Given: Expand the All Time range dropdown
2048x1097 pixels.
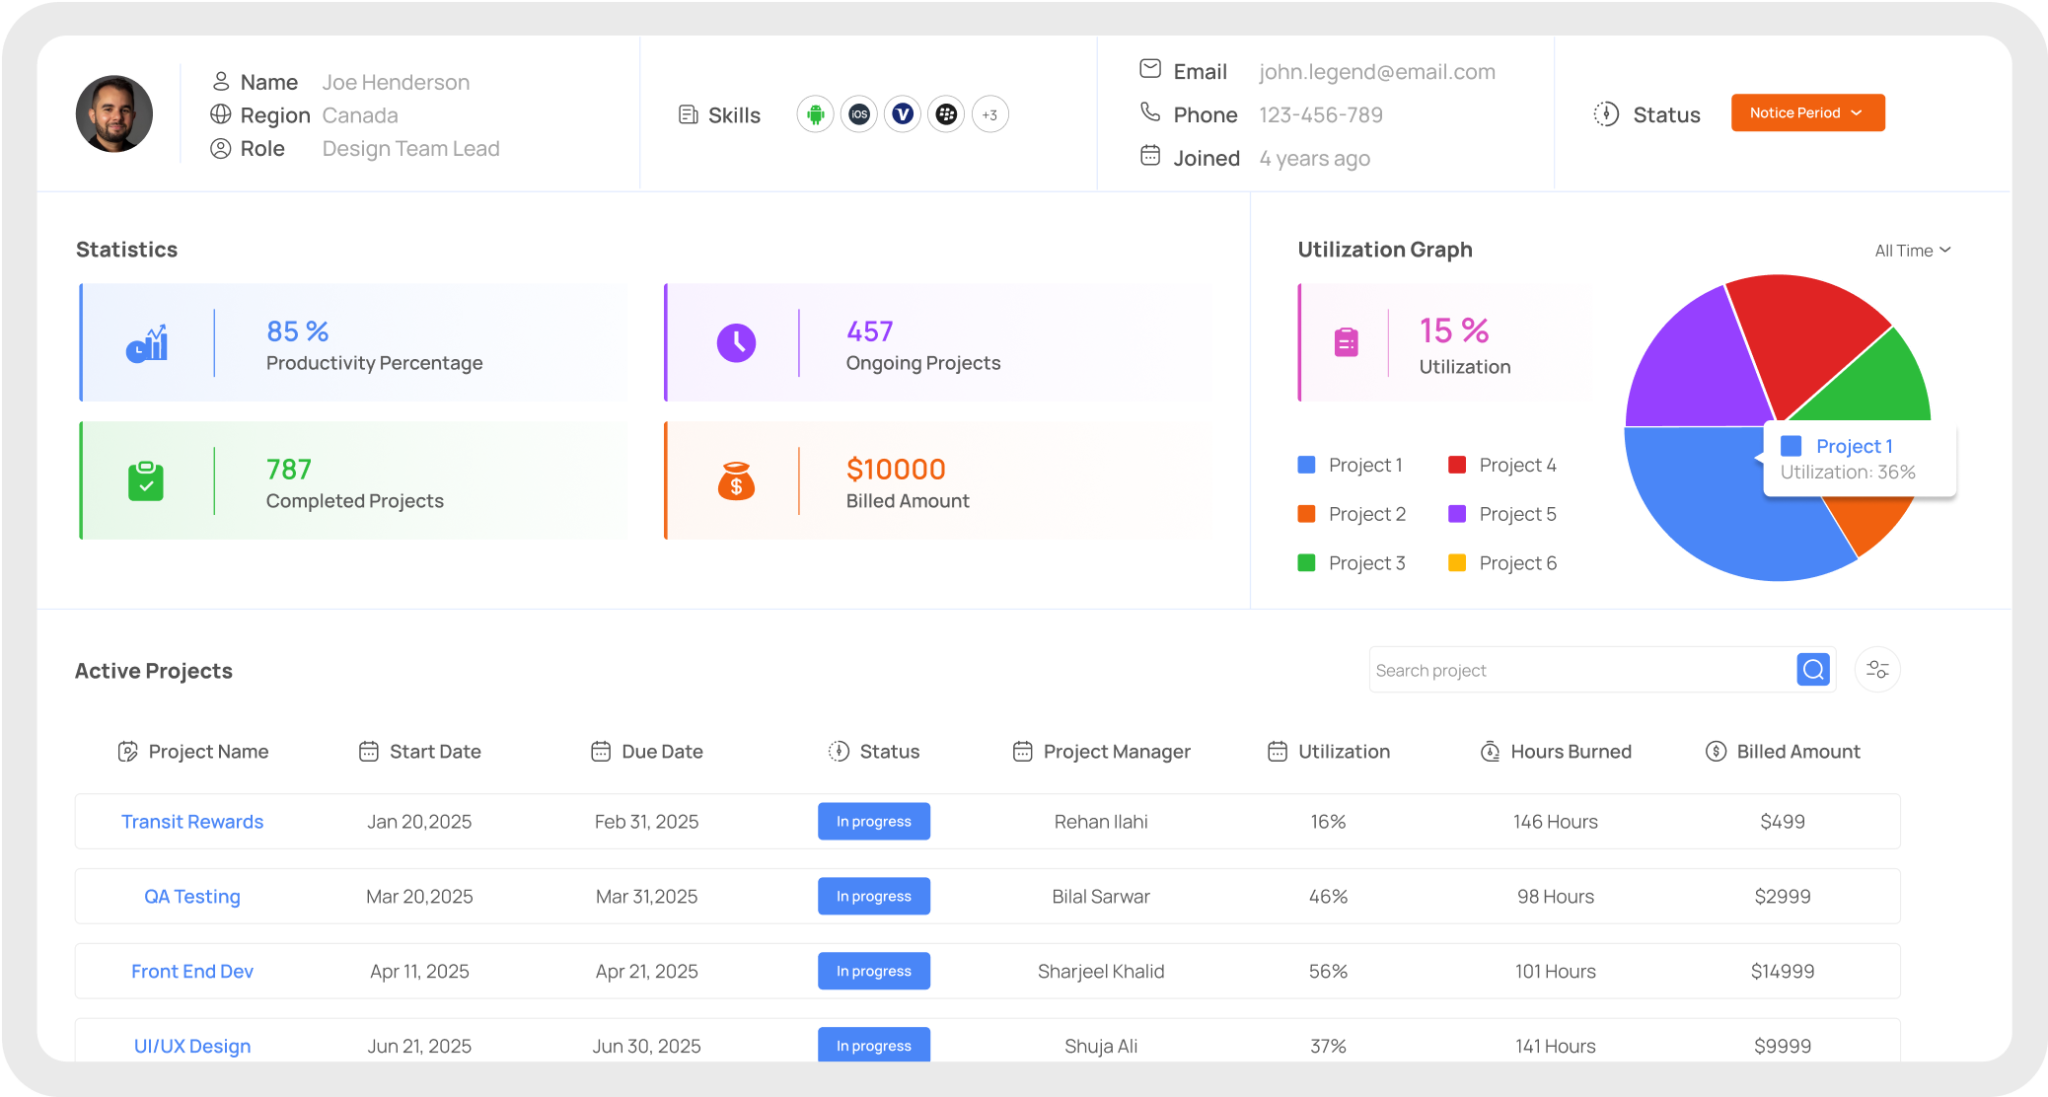Looking at the screenshot, I should 1912,251.
